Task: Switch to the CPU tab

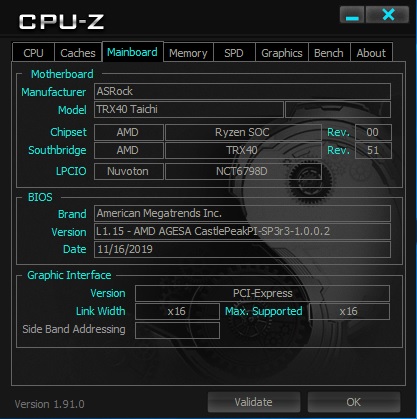Action: 33,53
